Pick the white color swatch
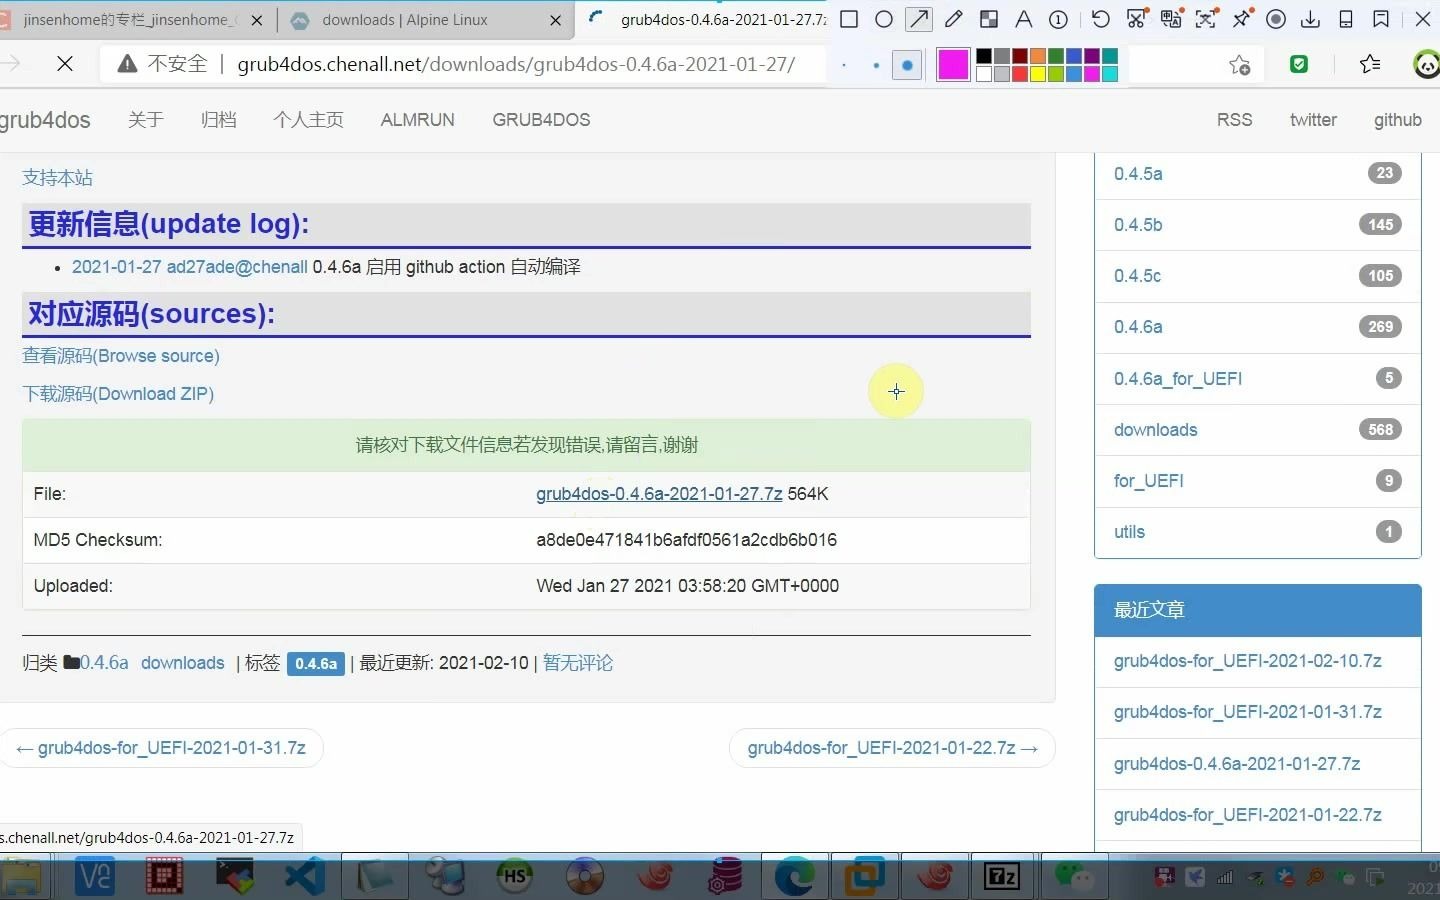This screenshot has height=900, width=1440. point(984,74)
